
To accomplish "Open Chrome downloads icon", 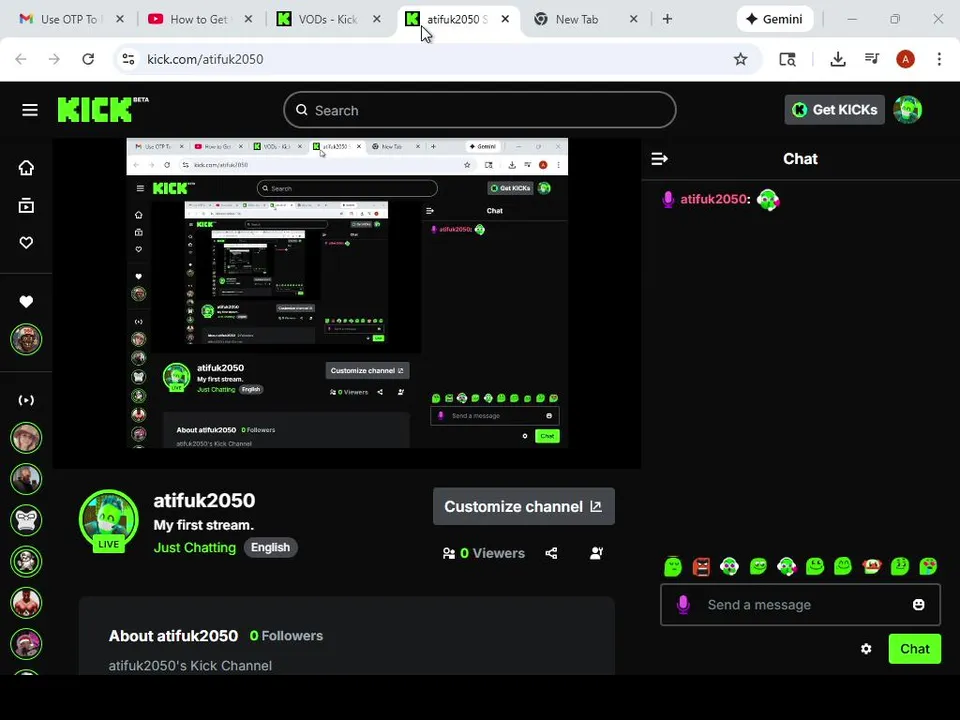I will point(838,59).
